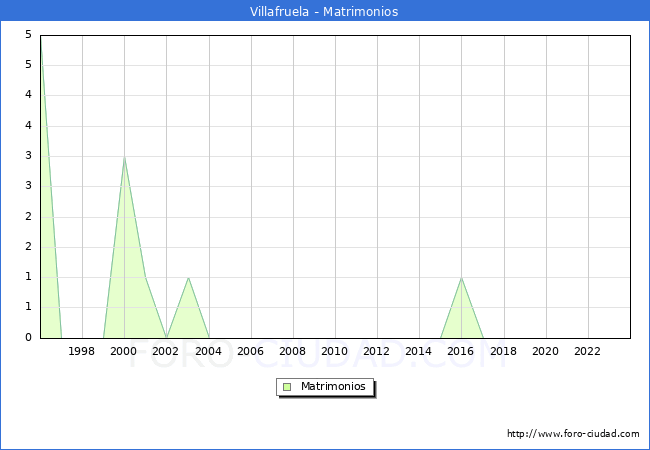Select the 2014 x-axis label
Screen dimensions: 650x450
coord(418,352)
